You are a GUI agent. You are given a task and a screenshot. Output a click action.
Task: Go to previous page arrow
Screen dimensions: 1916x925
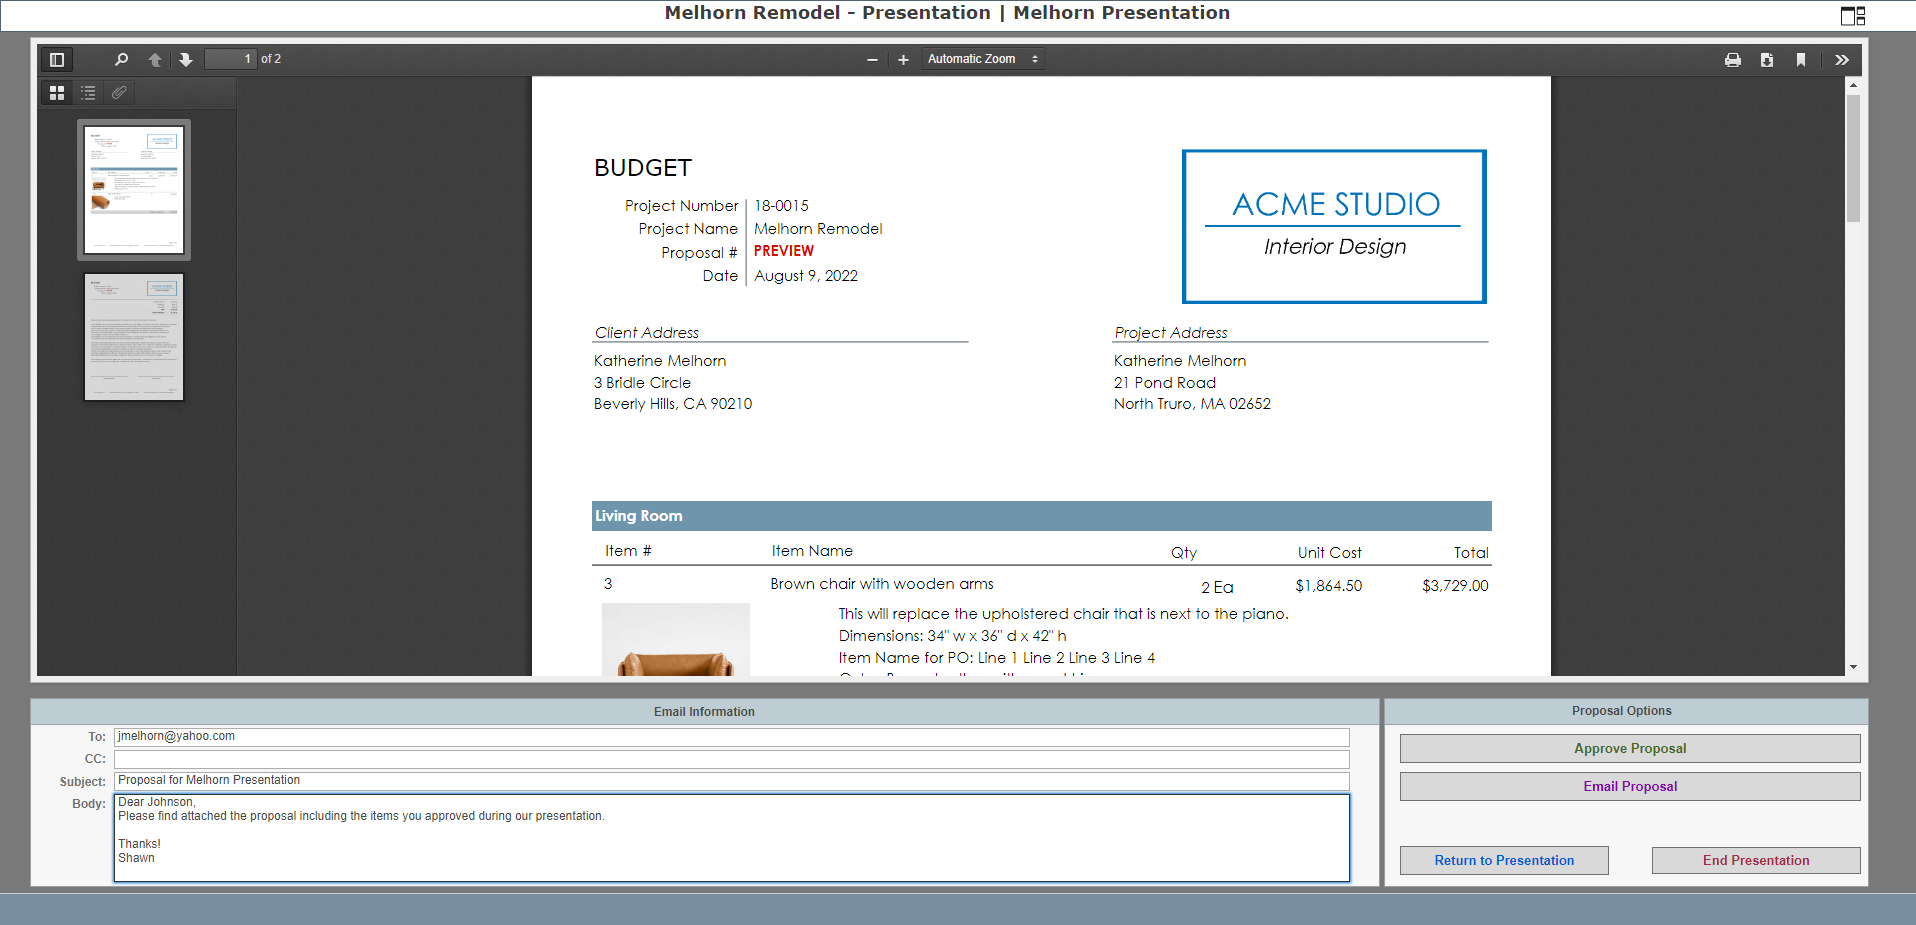155,59
